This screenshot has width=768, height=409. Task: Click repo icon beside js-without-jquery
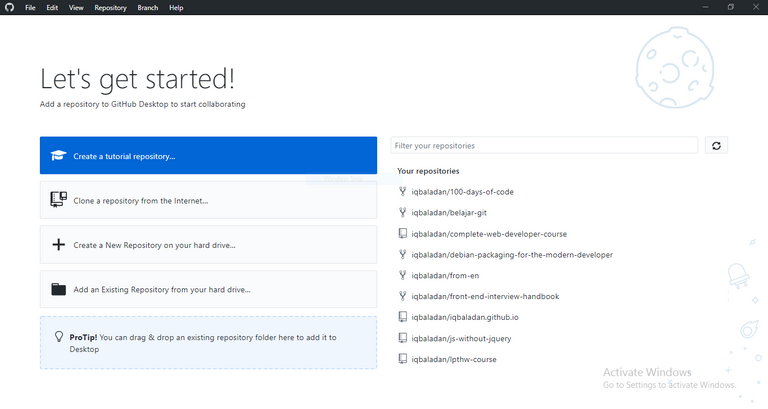pos(403,337)
